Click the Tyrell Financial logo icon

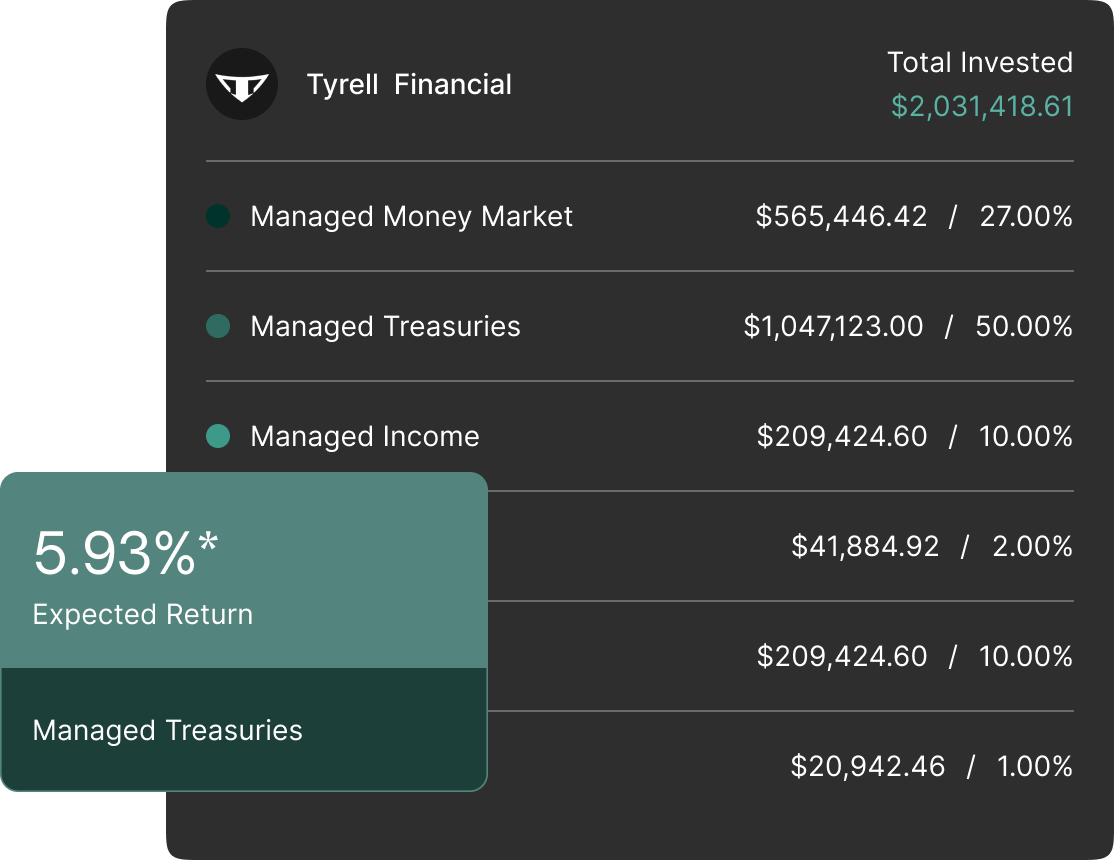(243, 84)
